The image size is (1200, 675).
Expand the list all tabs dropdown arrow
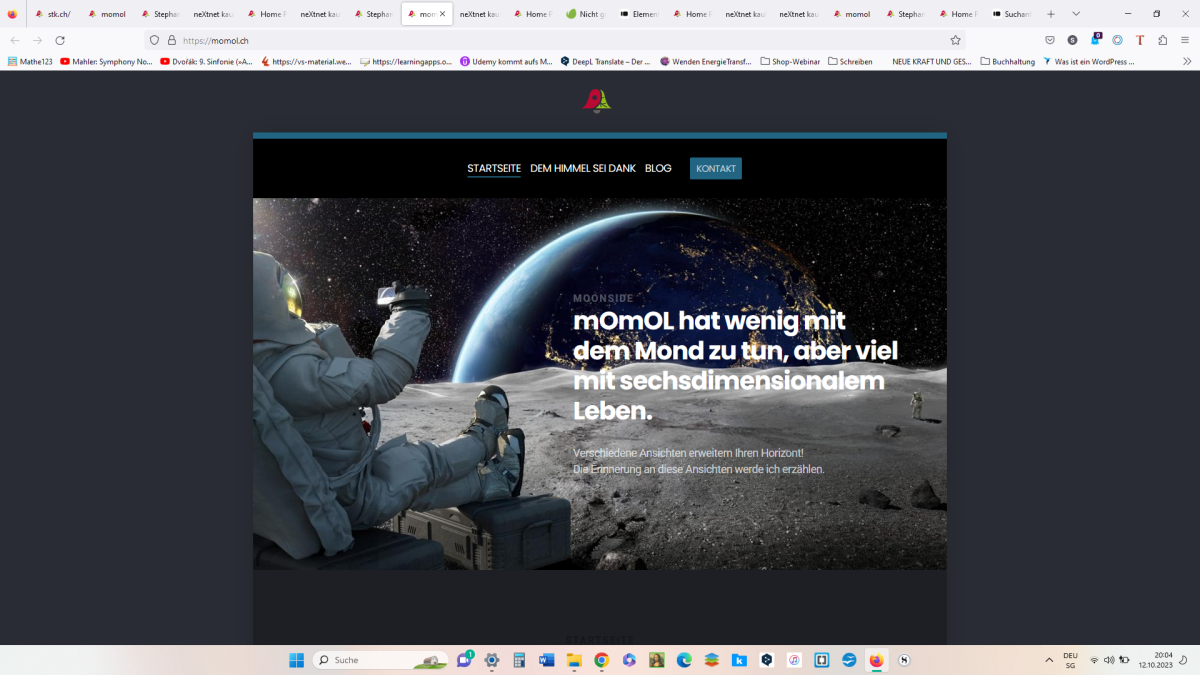[x=1076, y=14]
